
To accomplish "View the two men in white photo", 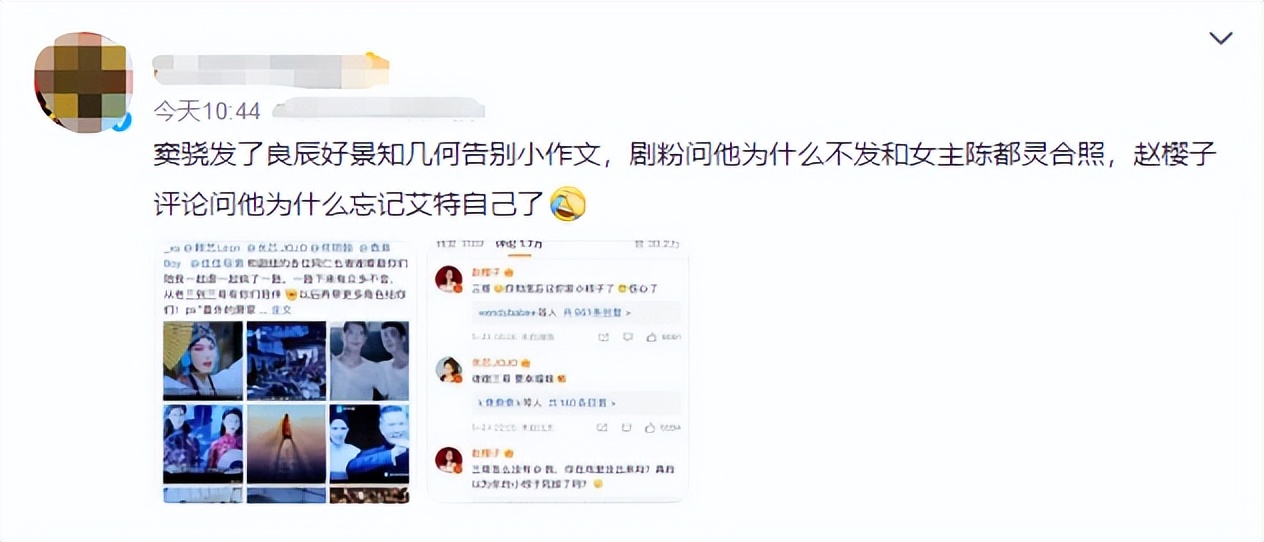I will (x=369, y=360).
